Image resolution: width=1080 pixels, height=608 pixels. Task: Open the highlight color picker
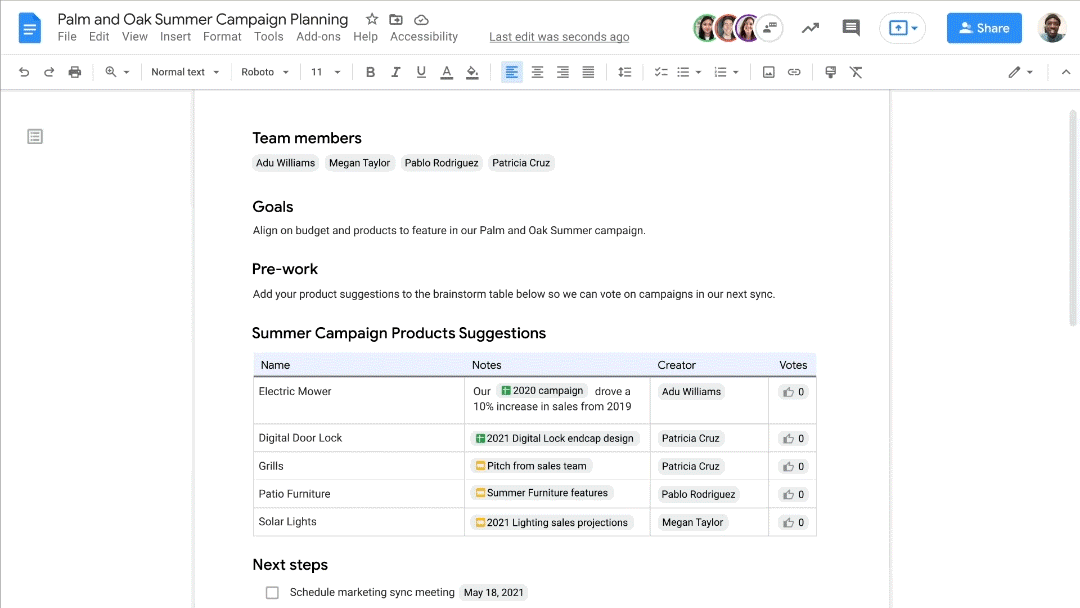[x=472, y=72]
